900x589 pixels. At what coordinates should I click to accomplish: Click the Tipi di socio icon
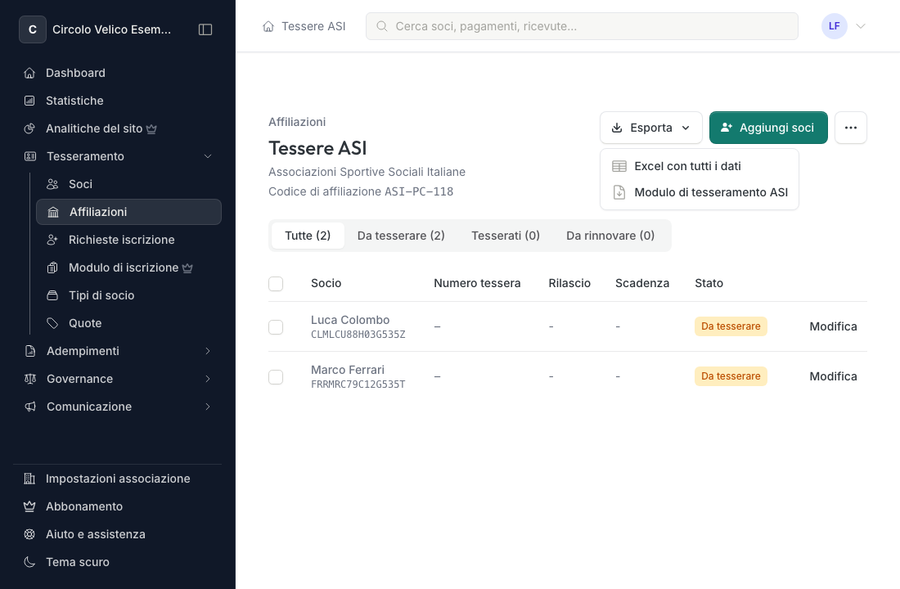52,296
